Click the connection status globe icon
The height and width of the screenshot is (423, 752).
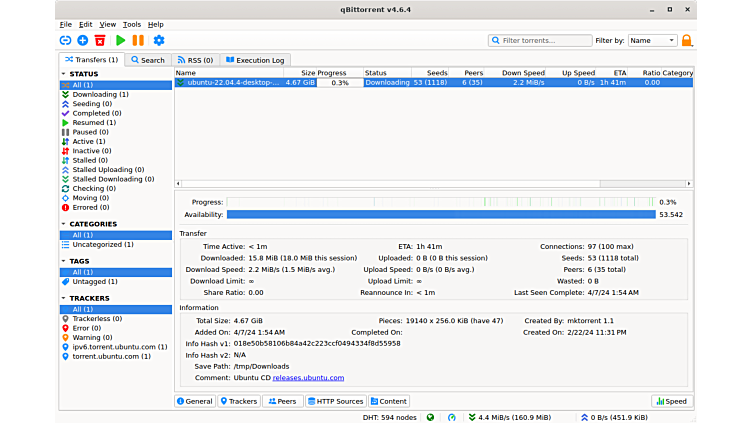click(430, 417)
